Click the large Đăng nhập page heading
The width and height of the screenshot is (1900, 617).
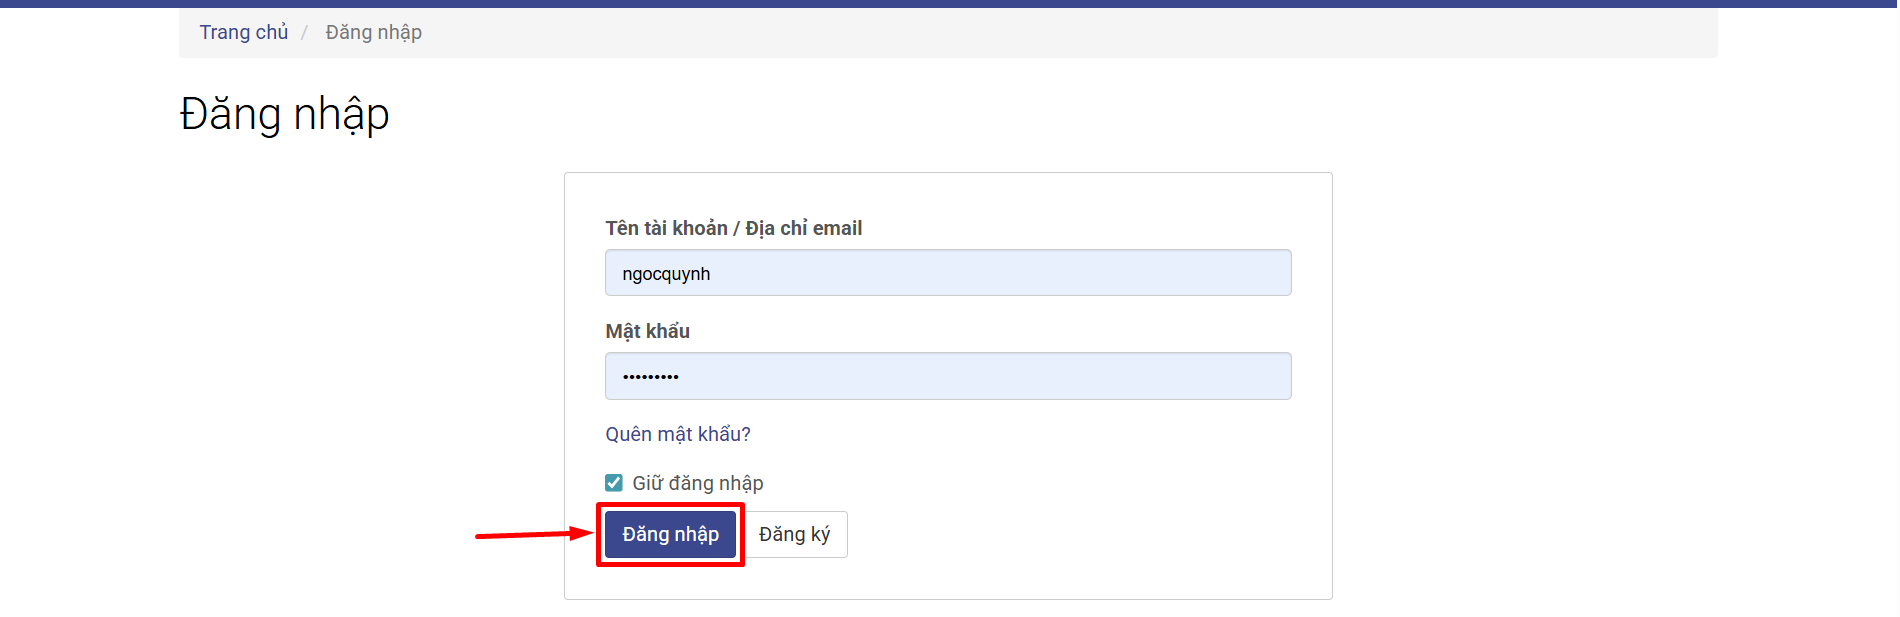pos(284,114)
